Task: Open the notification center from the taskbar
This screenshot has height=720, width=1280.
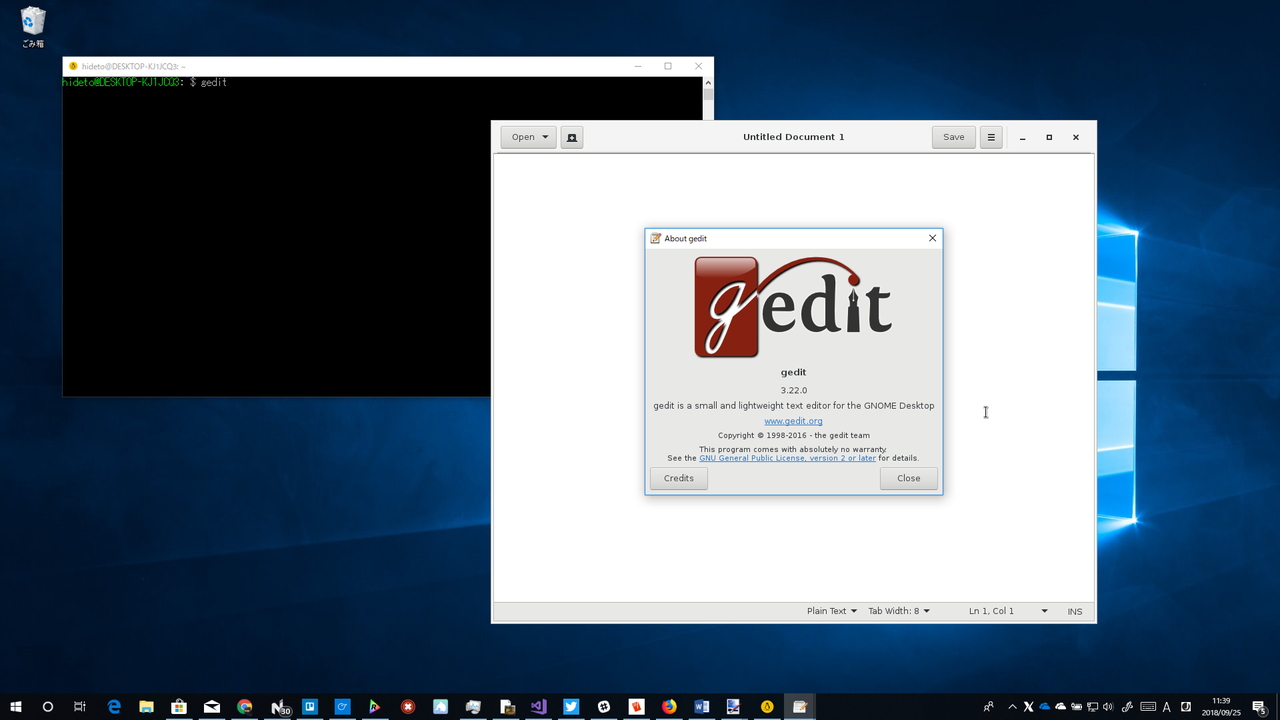Action: coord(1260,707)
